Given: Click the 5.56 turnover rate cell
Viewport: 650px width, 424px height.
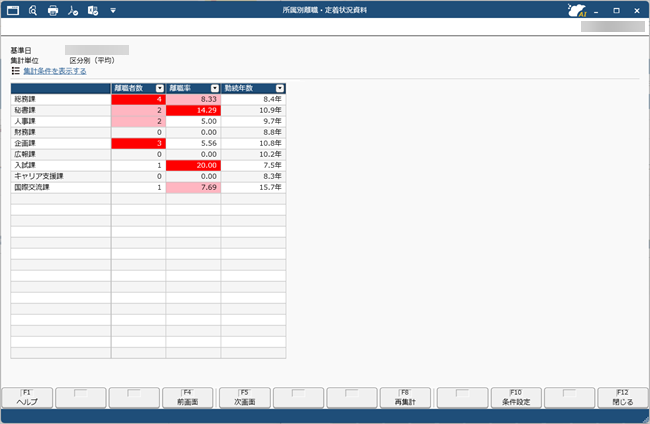Looking at the screenshot, I should click(193, 143).
